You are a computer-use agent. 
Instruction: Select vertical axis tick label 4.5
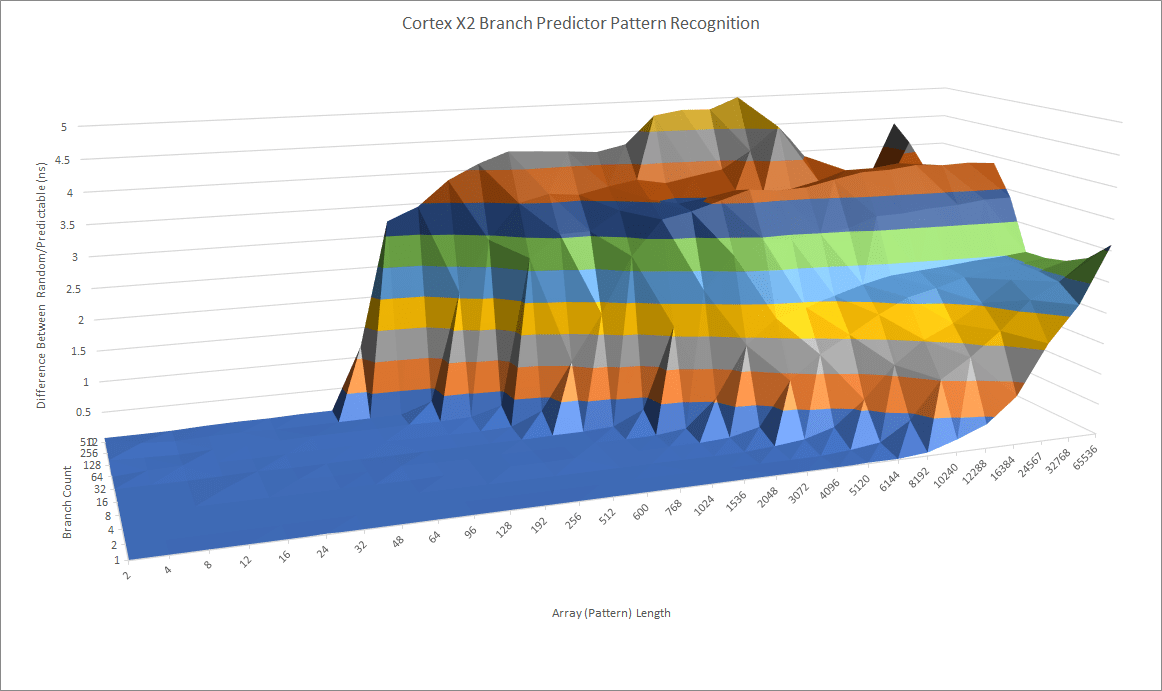pos(63,160)
